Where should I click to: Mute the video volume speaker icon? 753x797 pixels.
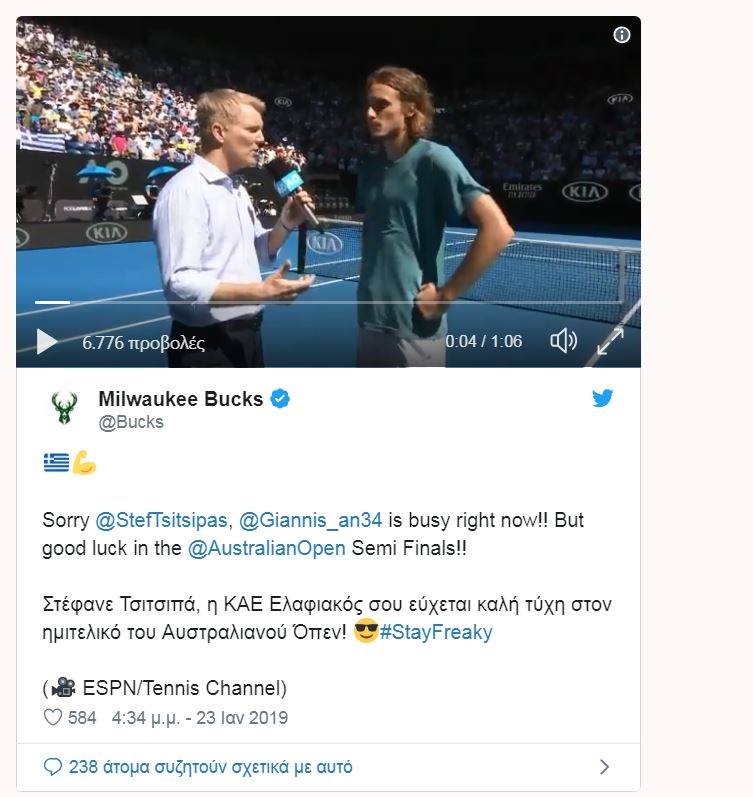pyautogui.click(x=563, y=341)
